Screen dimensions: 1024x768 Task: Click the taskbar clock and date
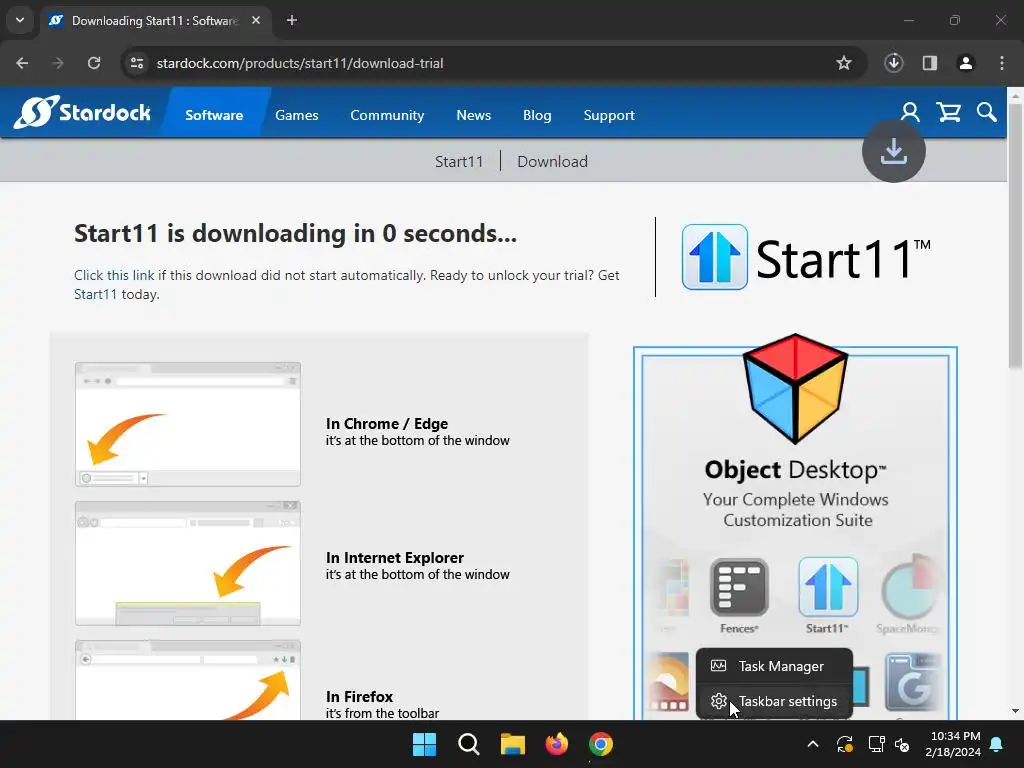coord(952,744)
